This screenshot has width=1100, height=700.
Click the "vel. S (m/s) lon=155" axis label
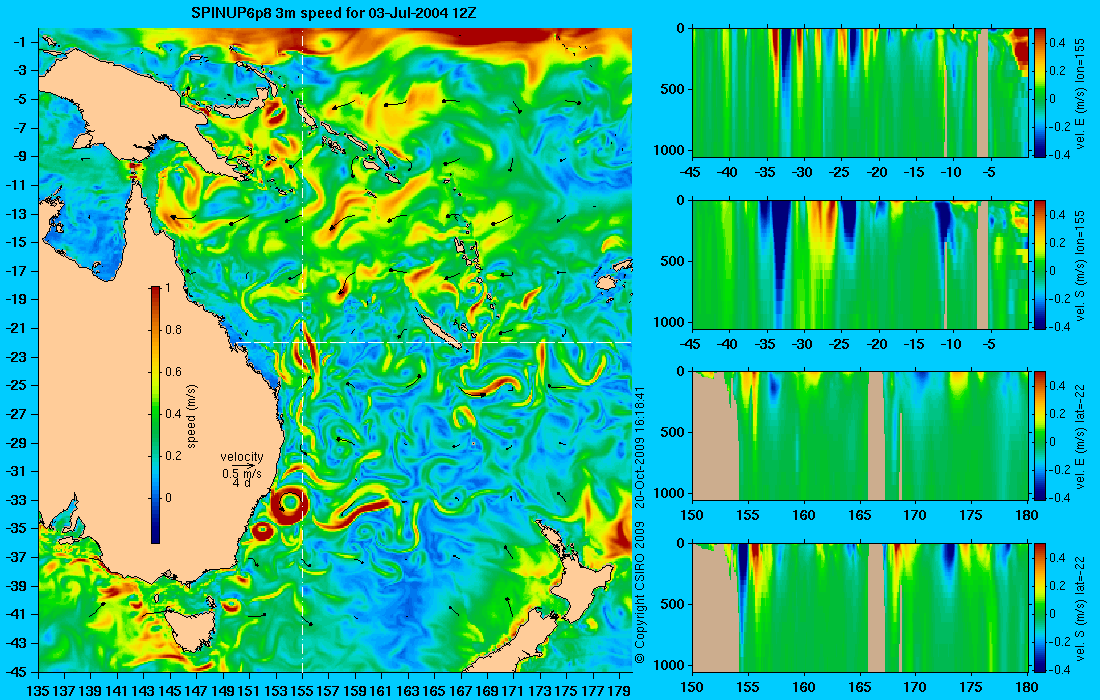(x=1080, y=266)
